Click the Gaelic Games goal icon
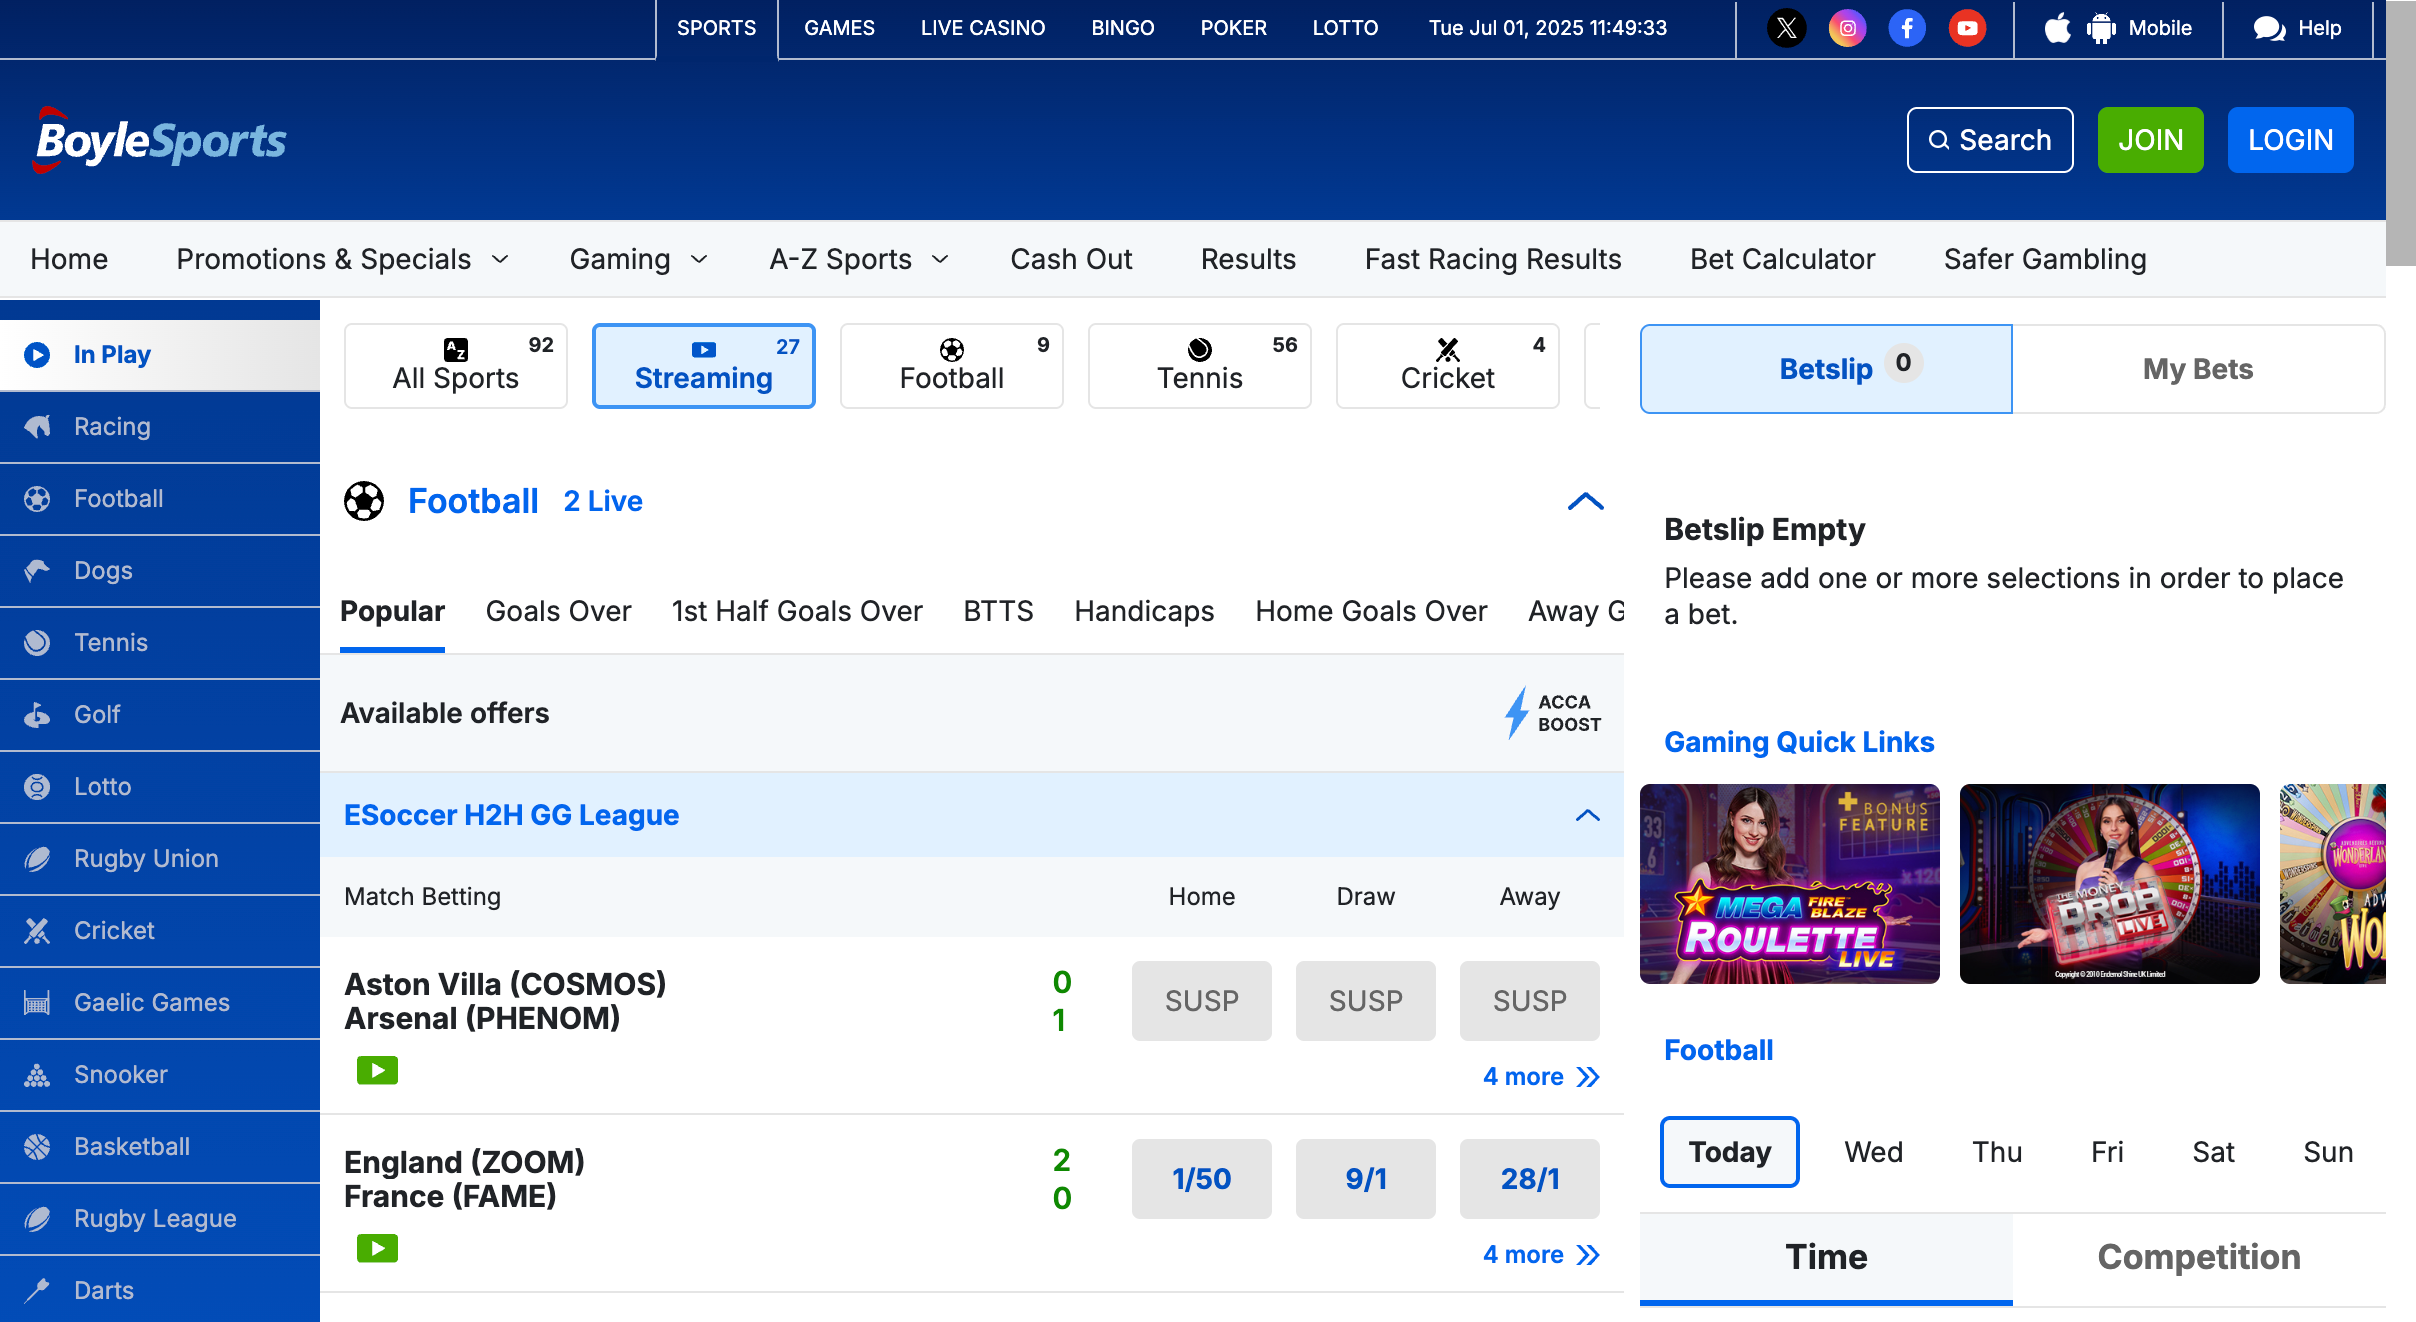The height and width of the screenshot is (1322, 2416). (x=37, y=1003)
